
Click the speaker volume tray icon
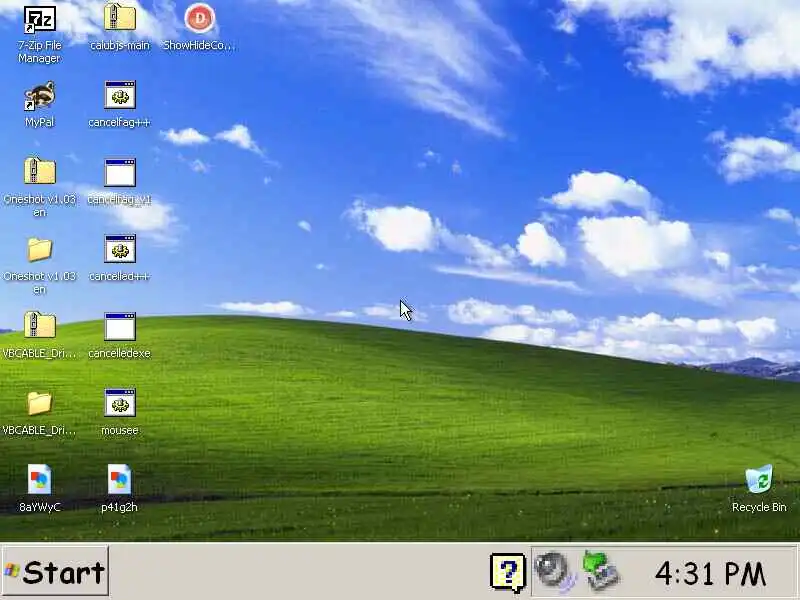point(555,571)
